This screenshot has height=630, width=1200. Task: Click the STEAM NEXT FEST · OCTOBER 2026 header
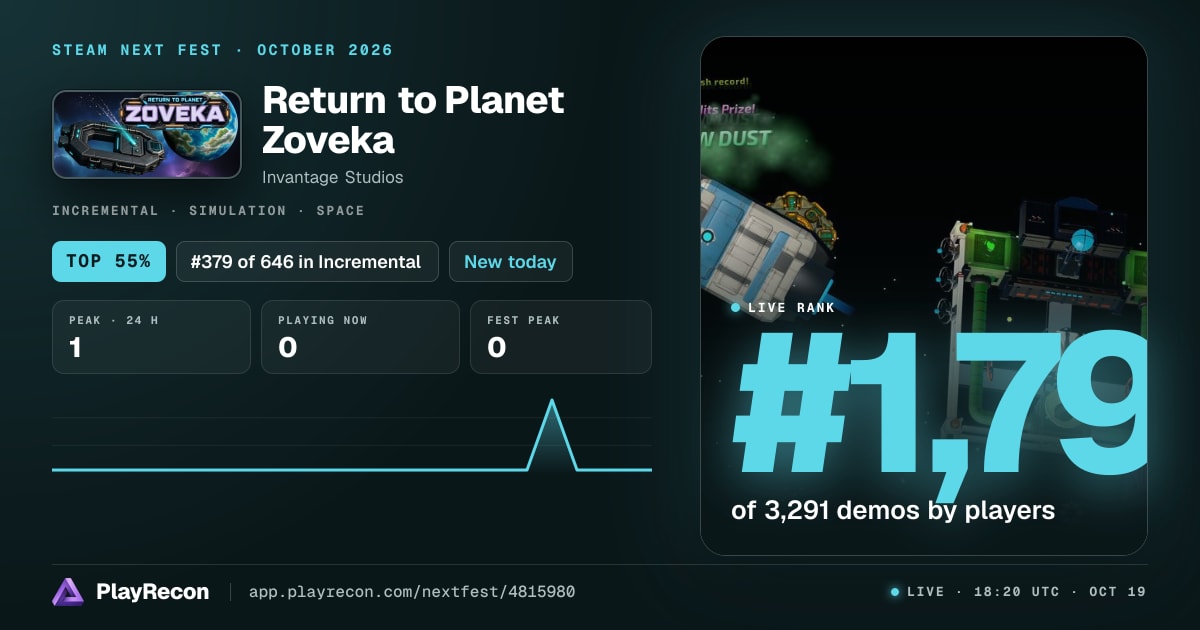click(222, 50)
